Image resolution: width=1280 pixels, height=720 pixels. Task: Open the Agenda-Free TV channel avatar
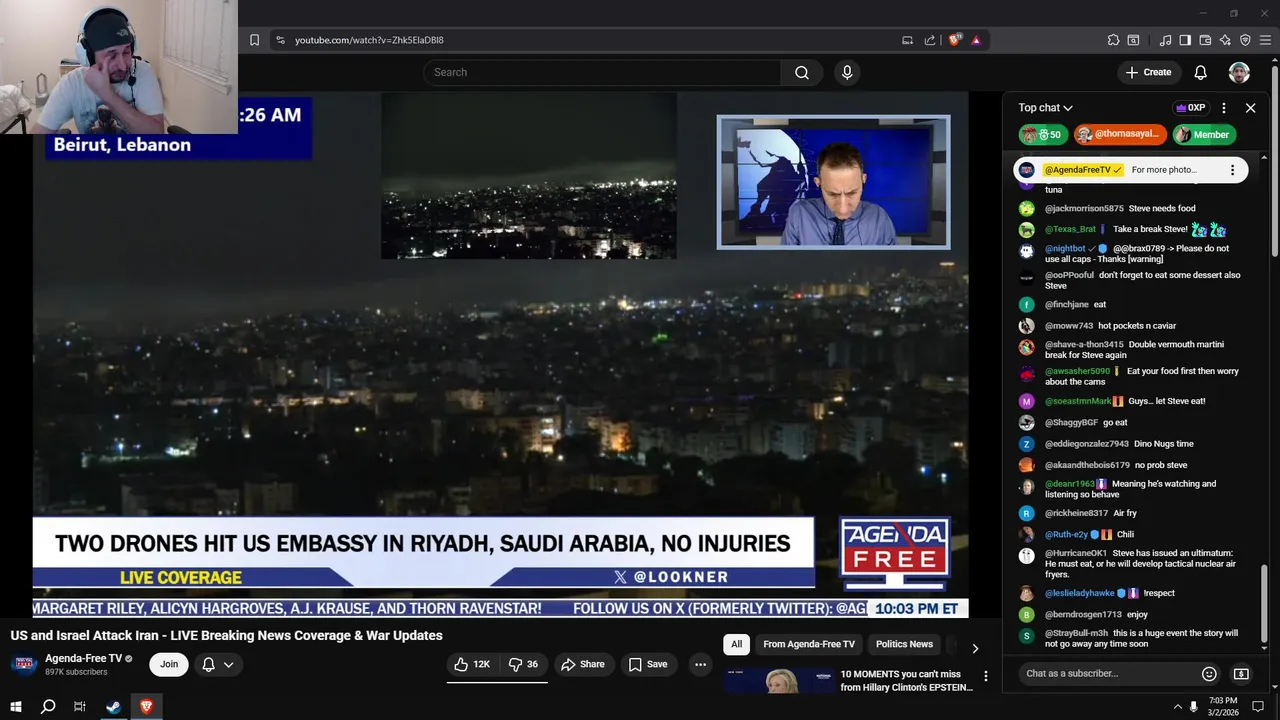24,664
